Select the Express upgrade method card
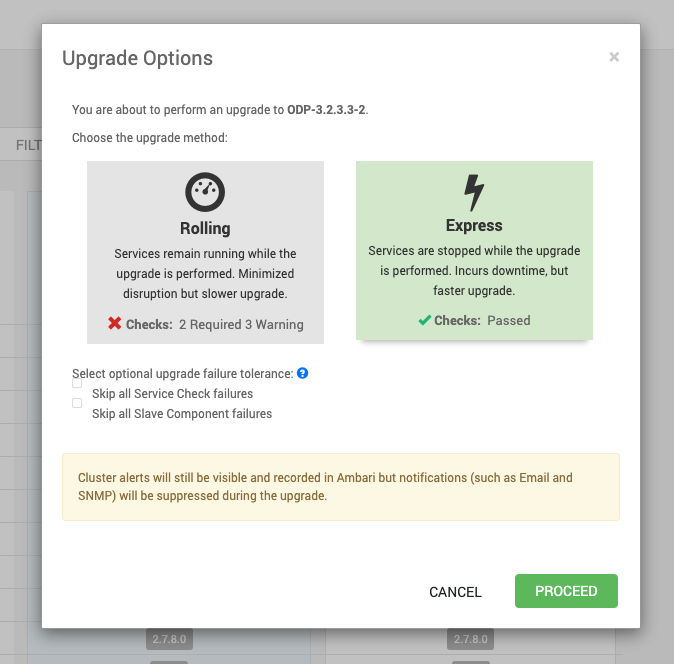The image size is (674, 664). pos(474,251)
